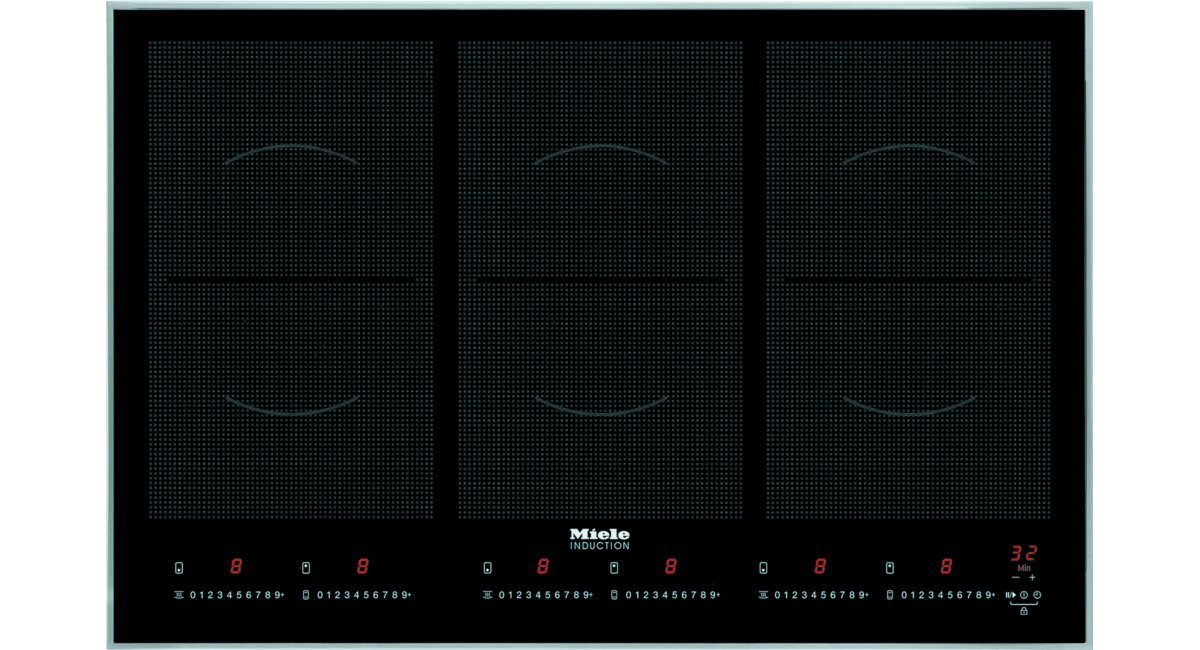Increase timer minutes with plus sensor
Viewport: 1200px width, 650px height.
tap(1032, 578)
